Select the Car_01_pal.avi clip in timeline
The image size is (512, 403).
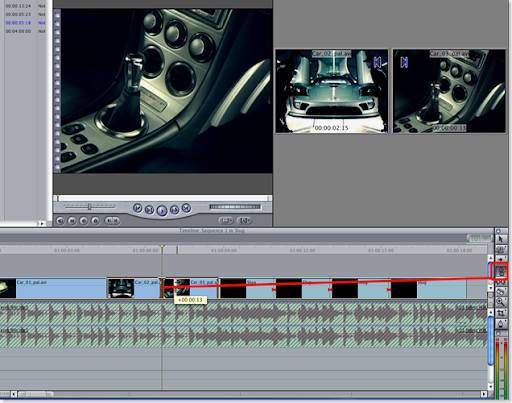(53, 288)
